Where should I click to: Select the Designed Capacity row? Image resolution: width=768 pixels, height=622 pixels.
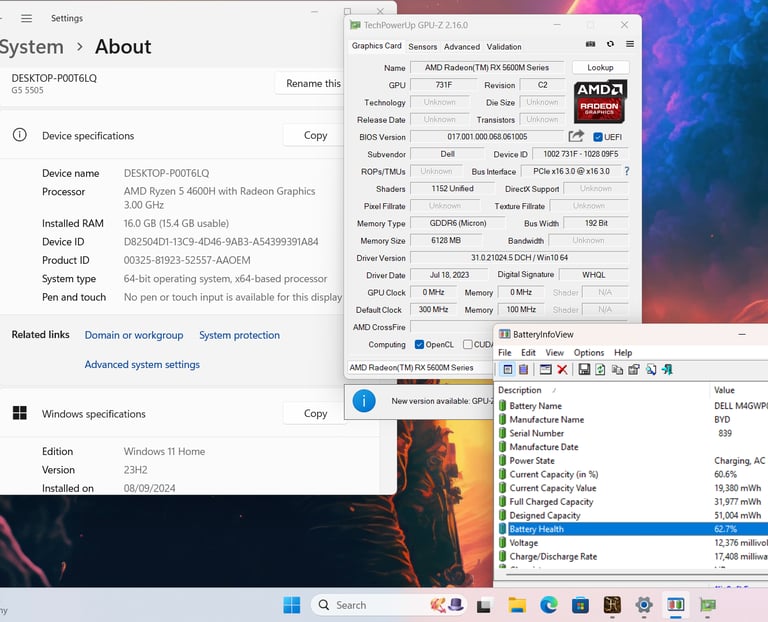point(632,515)
